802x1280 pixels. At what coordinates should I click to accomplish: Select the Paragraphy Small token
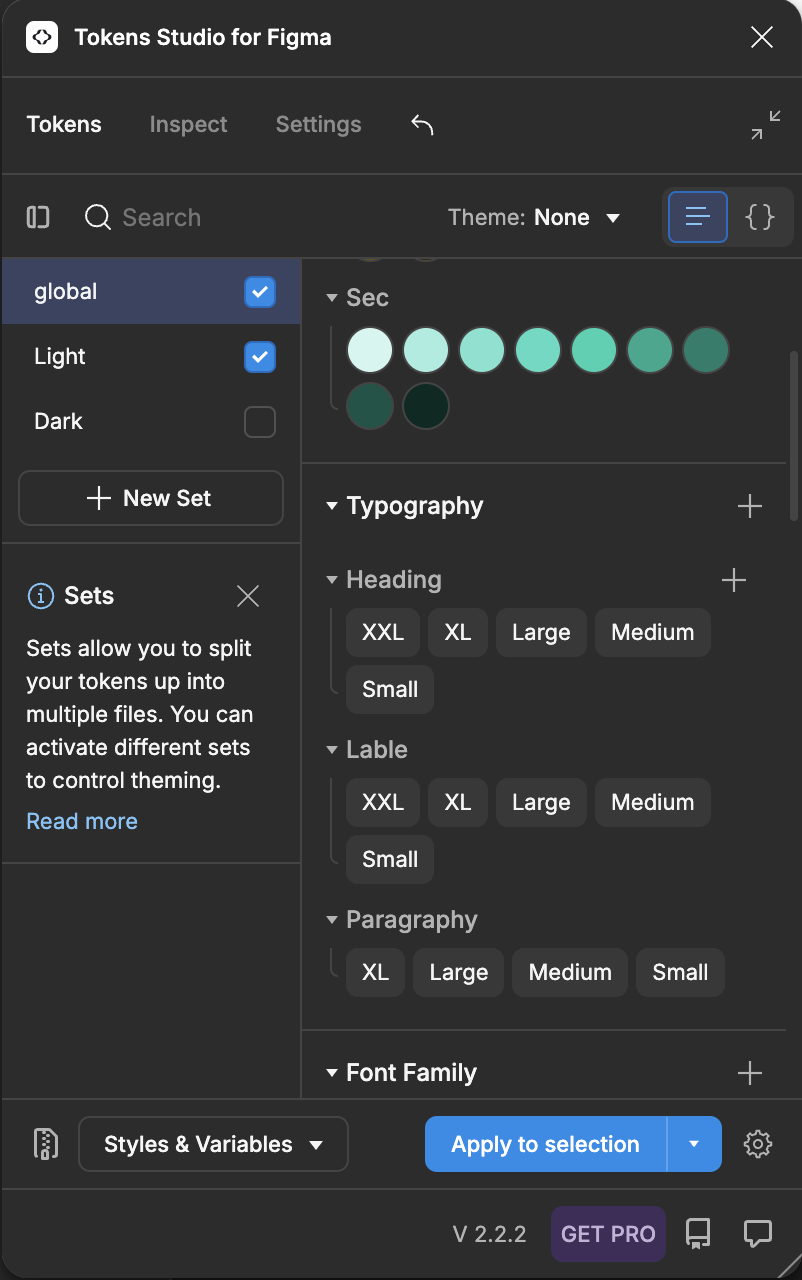(x=681, y=972)
